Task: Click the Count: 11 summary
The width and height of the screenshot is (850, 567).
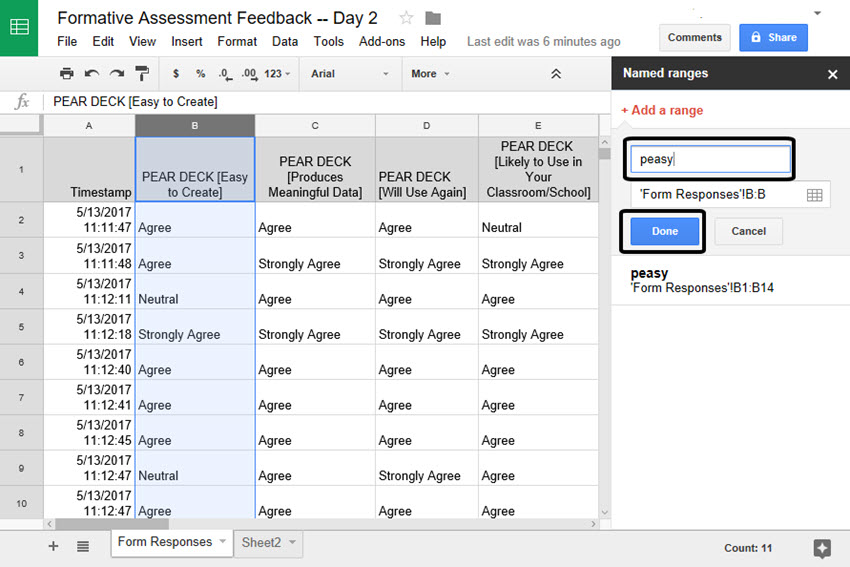Action: (x=748, y=548)
